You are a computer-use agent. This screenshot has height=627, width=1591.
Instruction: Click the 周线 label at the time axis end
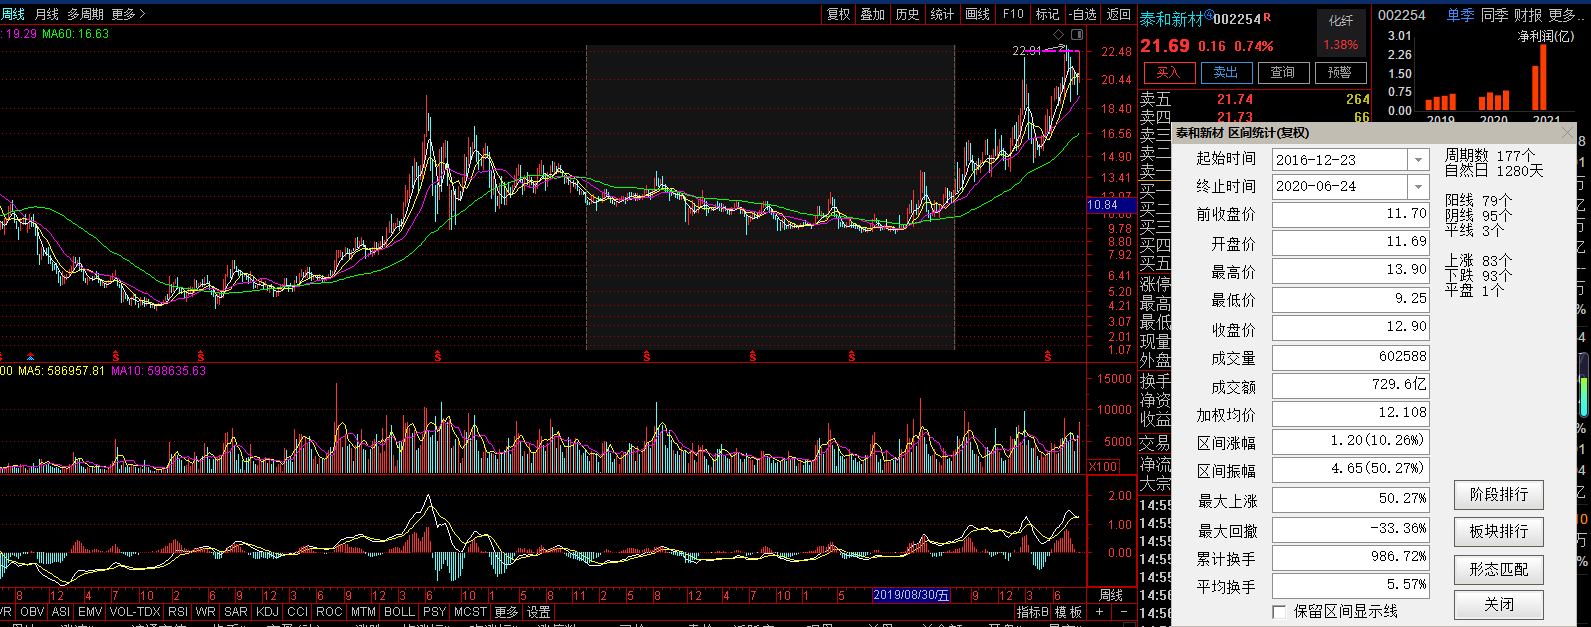pos(1111,595)
